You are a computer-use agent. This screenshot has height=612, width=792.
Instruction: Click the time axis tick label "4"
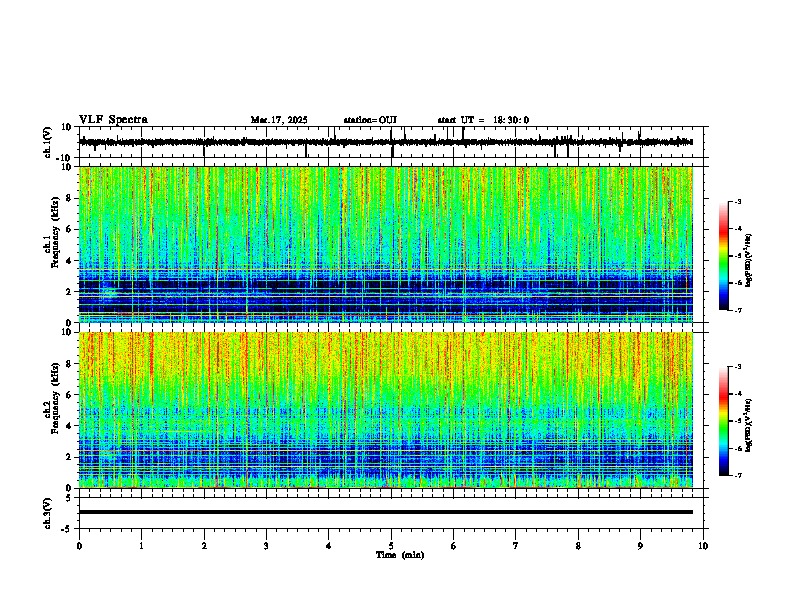[x=329, y=546]
